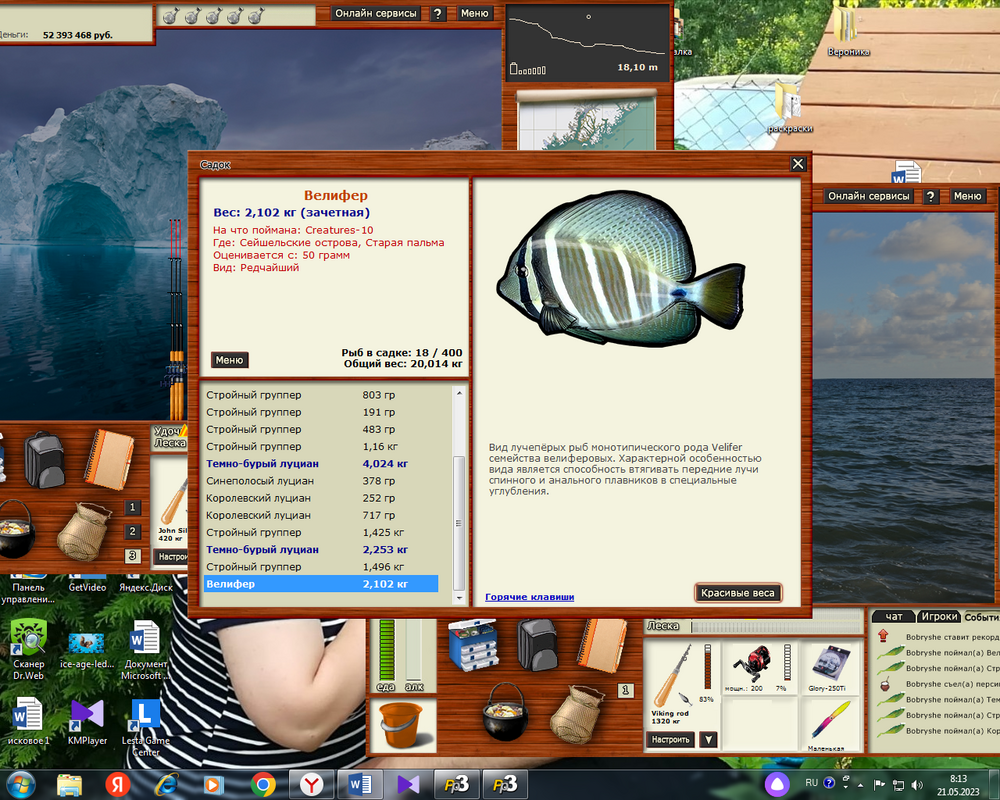Open Меню in the fish details panel
This screenshot has width=1000, height=800.
coord(229,360)
